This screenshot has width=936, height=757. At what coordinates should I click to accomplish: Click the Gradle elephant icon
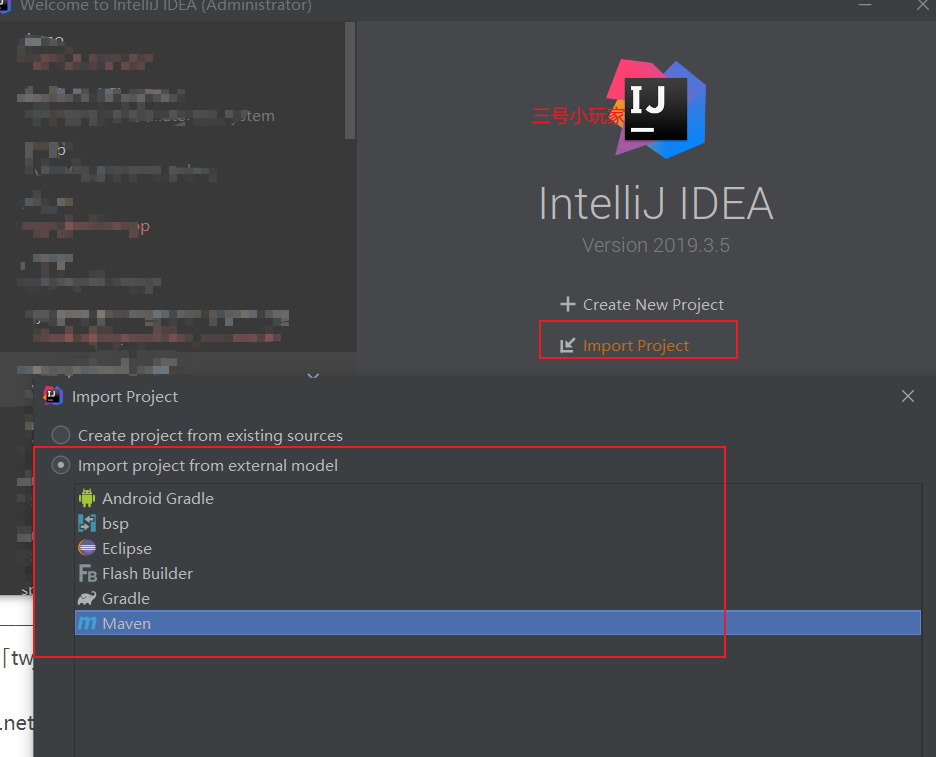click(87, 598)
